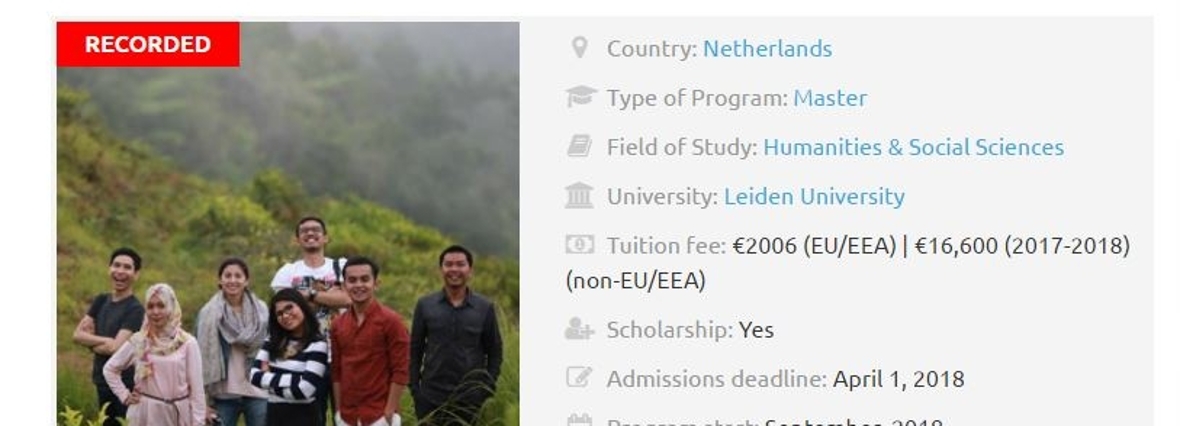The height and width of the screenshot is (426, 1180).
Task: Click the book icon beside Field of Study
Action: click(580, 147)
